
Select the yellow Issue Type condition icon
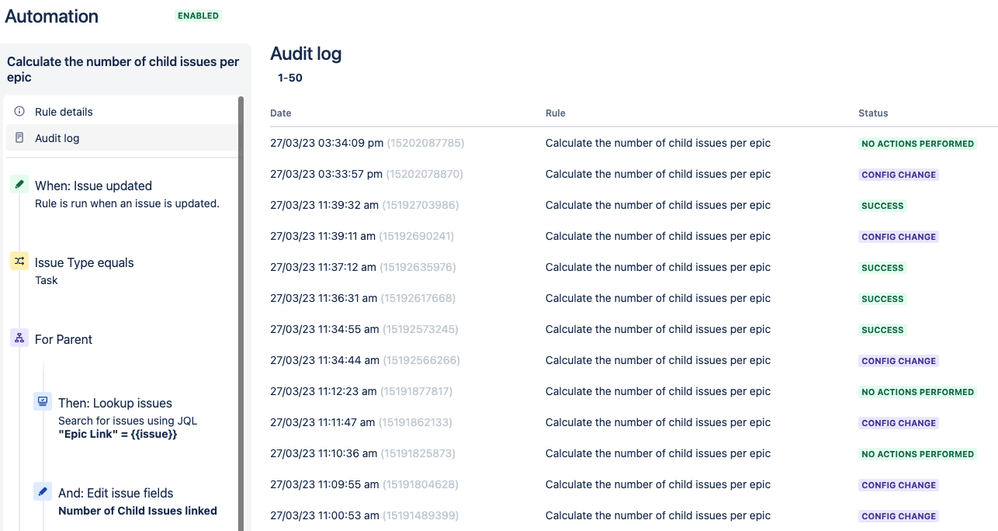[20, 261]
